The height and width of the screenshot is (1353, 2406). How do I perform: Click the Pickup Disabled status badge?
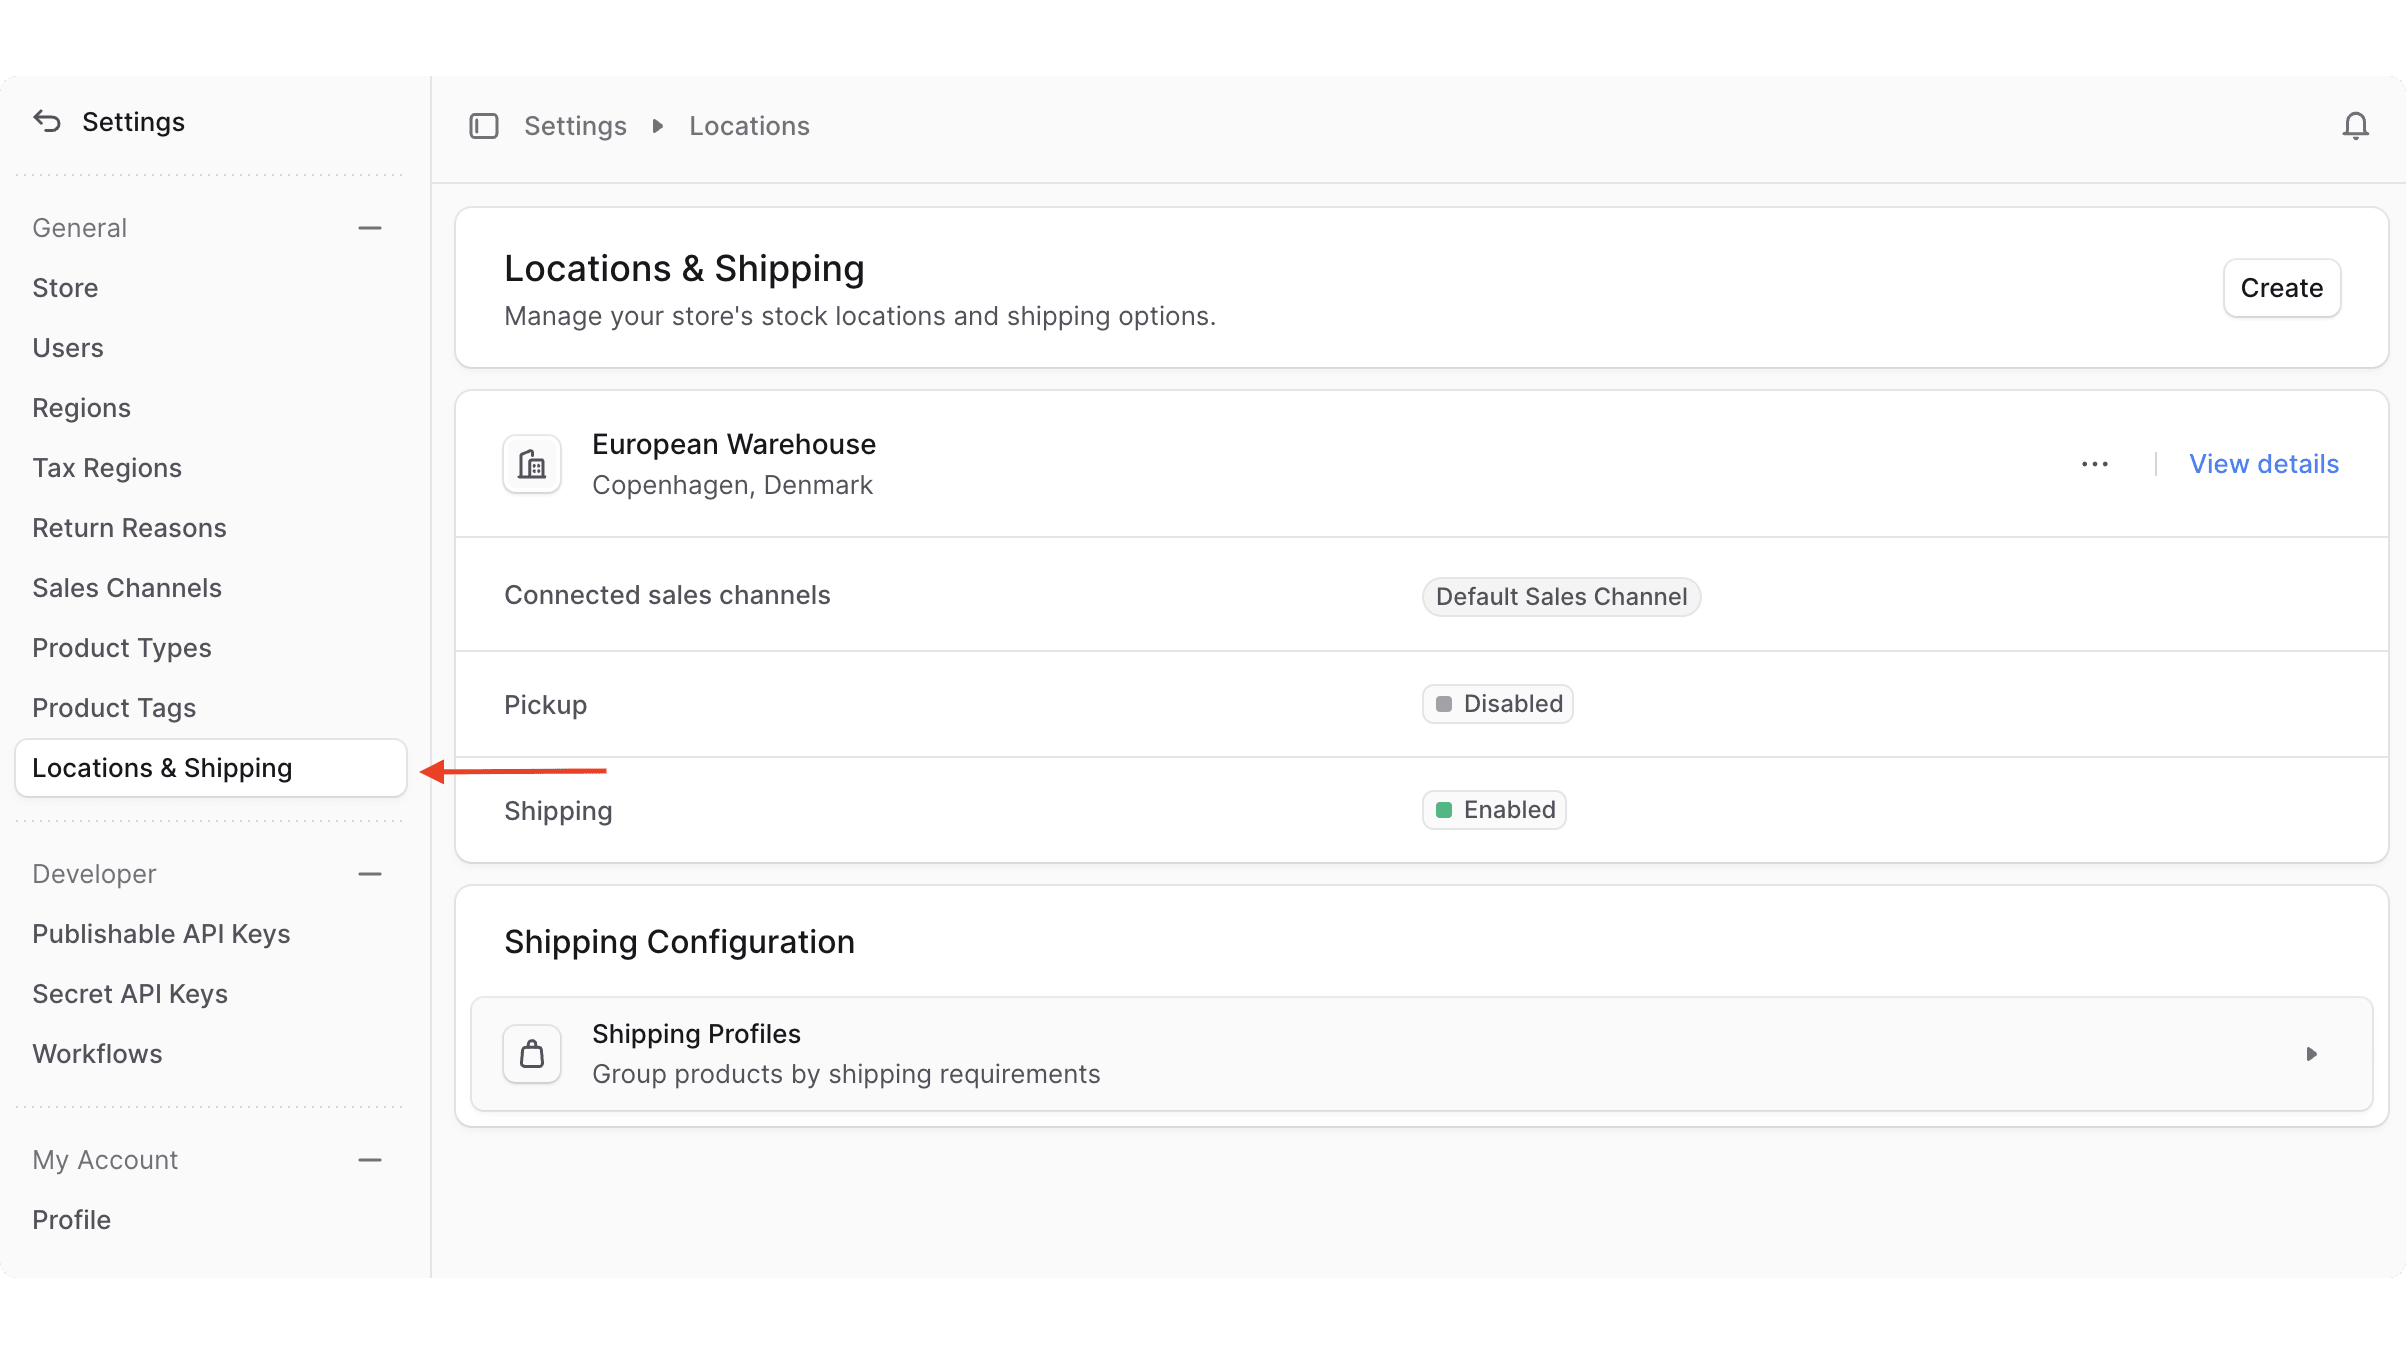pyautogui.click(x=1497, y=703)
